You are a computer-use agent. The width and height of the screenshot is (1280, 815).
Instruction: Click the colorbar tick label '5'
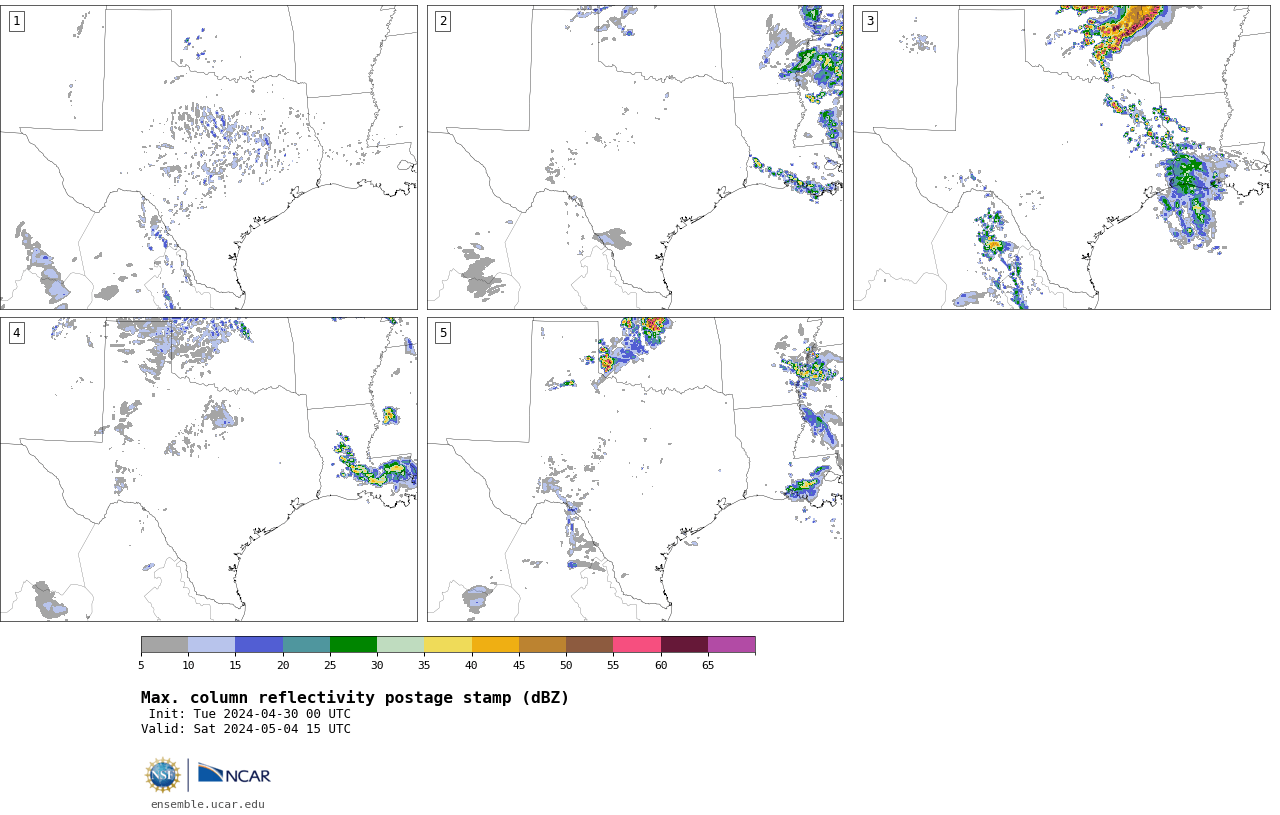tap(141, 665)
